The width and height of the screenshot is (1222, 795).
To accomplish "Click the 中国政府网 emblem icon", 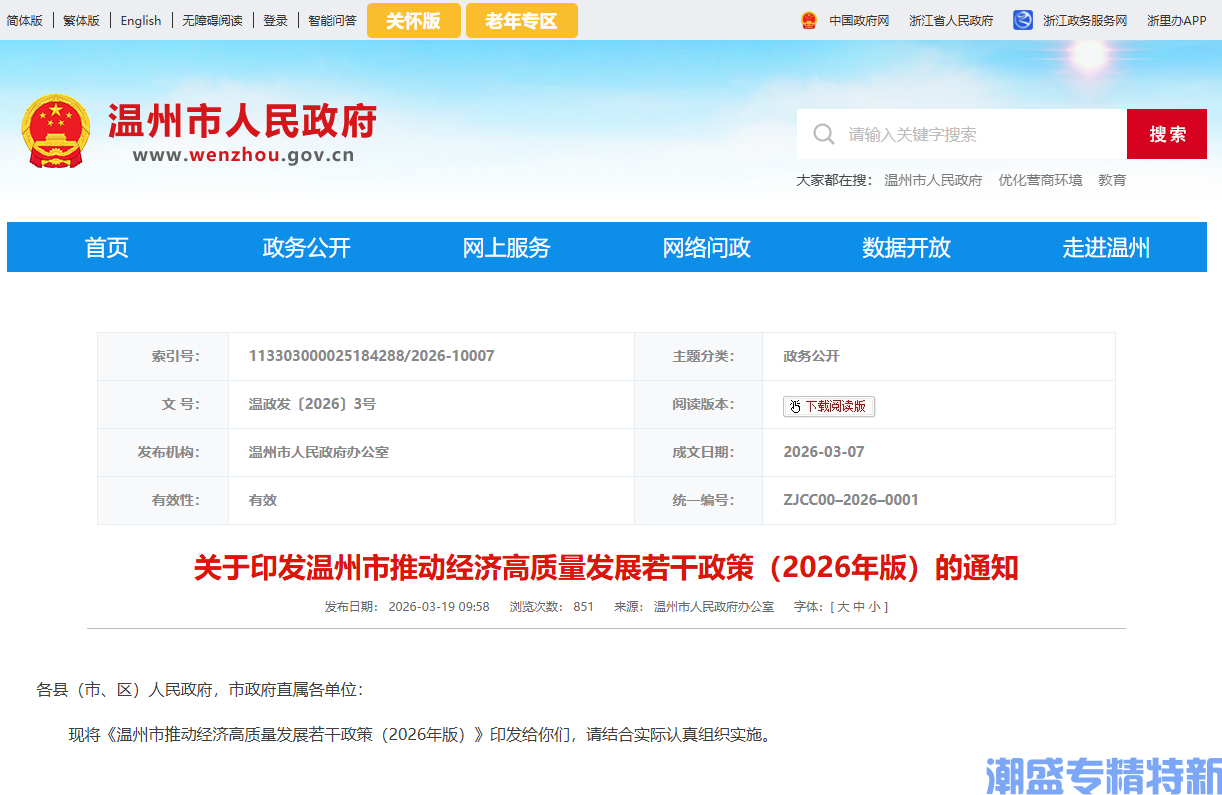I will (x=809, y=19).
